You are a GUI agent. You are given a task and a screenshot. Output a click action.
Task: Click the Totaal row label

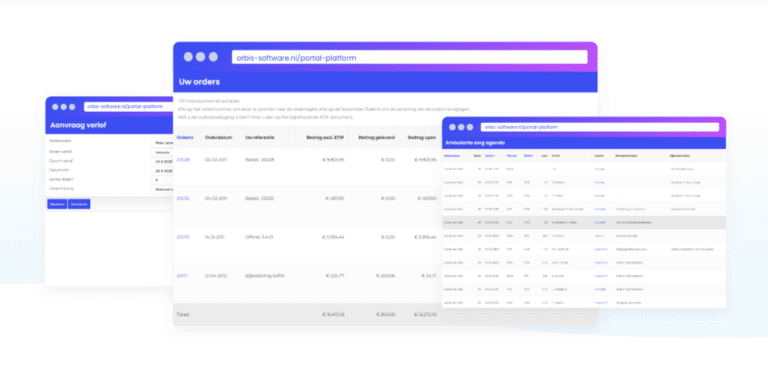pyautogui.click(x=183, y=315)
